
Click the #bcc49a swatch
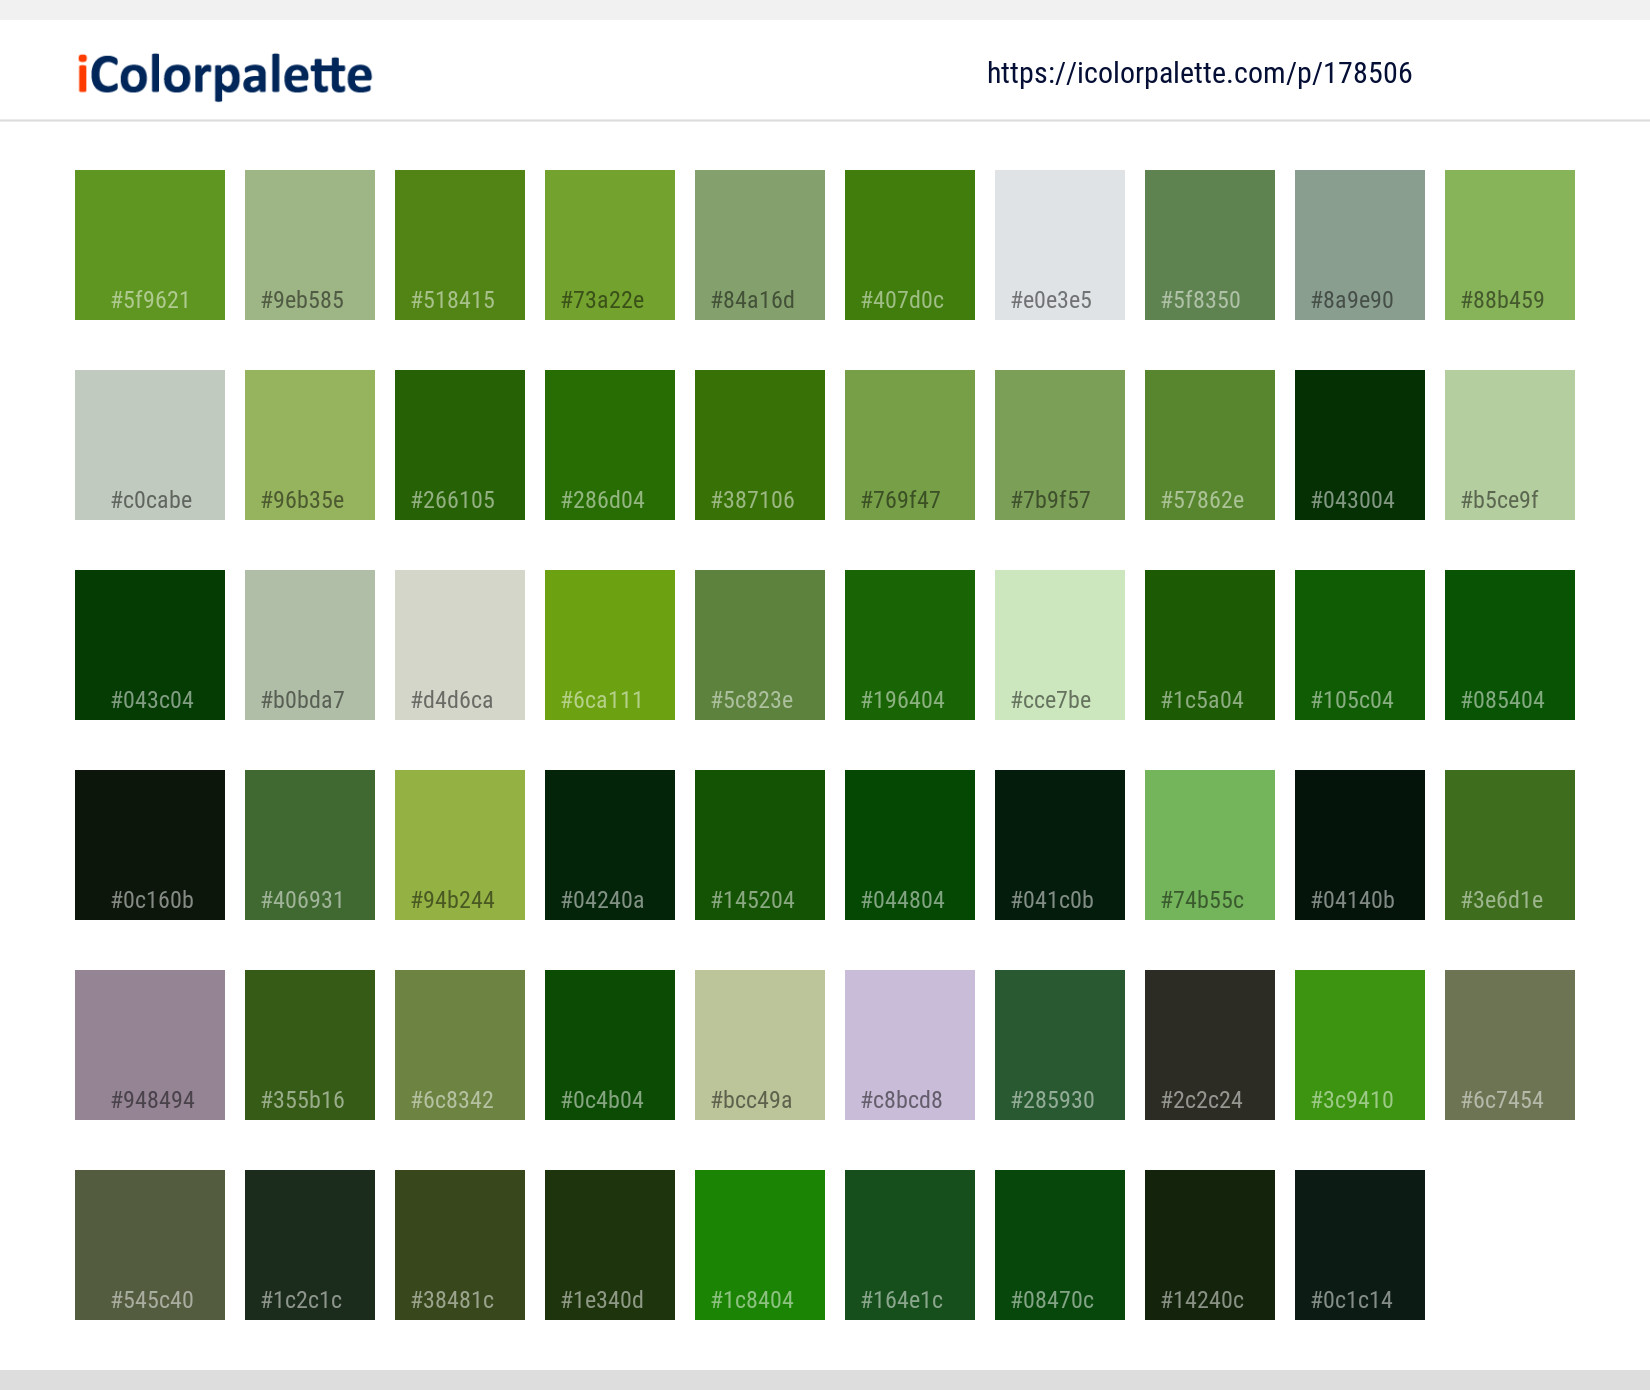pyautogui.click(x=760, y=1045)
